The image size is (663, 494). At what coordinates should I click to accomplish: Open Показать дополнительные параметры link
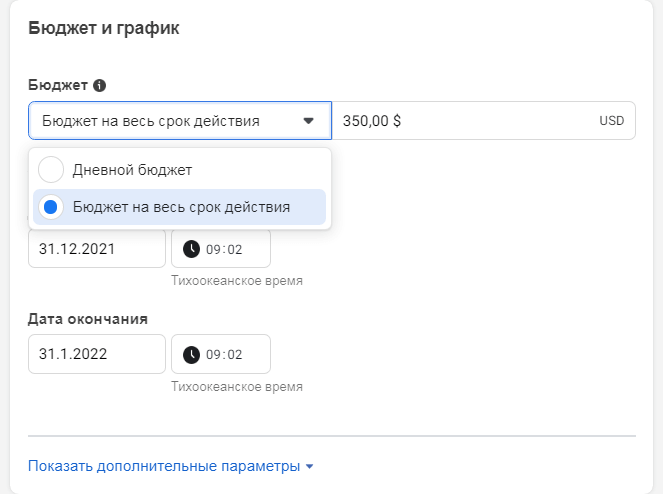tap(164, 466)
